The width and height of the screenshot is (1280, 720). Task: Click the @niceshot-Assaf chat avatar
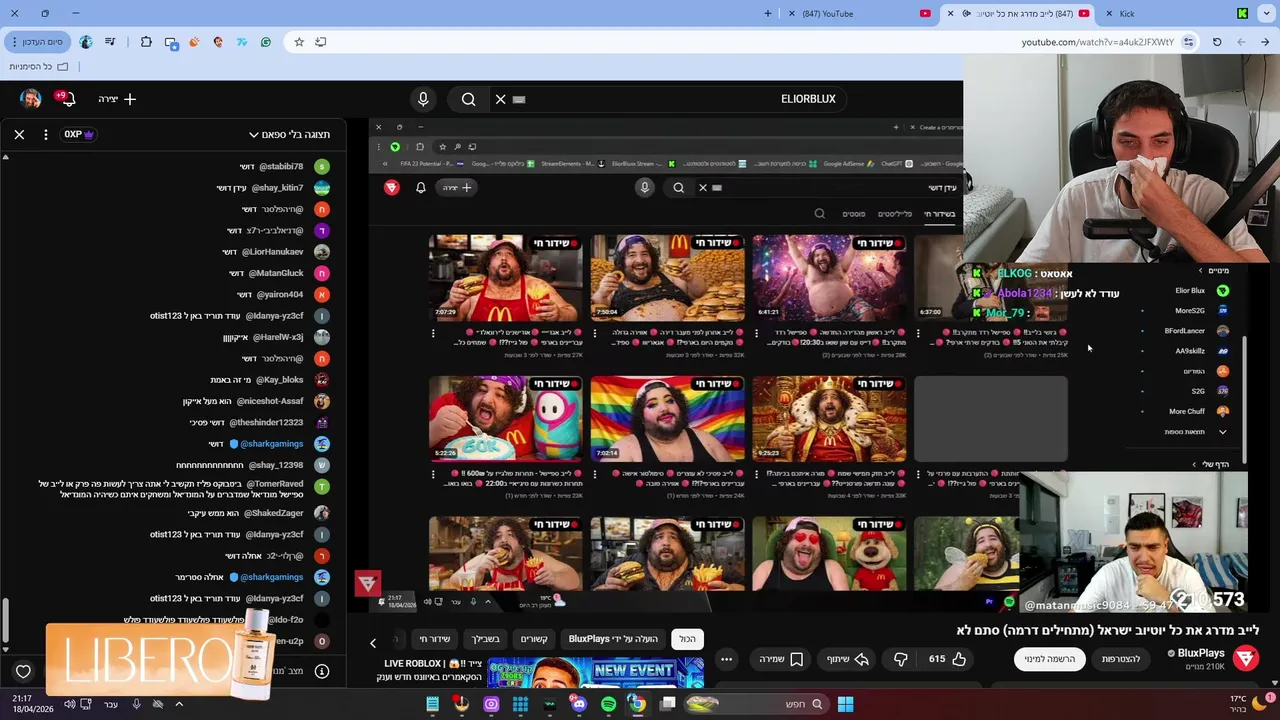[x=322, y=401]
